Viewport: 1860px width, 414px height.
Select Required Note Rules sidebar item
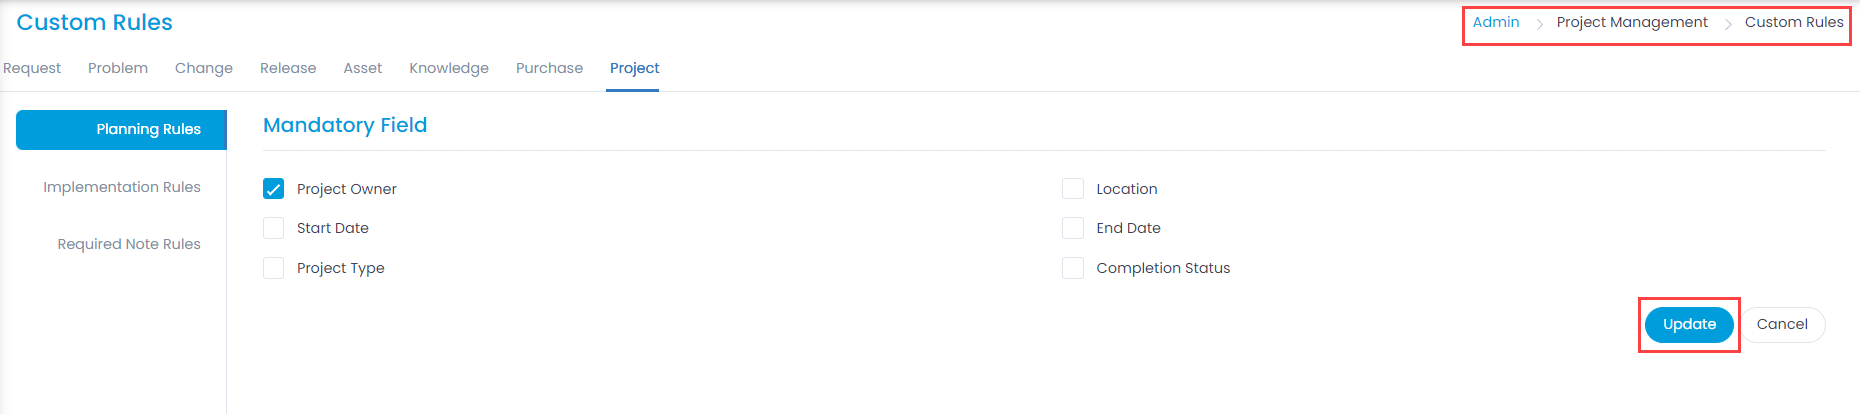pos(129,244)
